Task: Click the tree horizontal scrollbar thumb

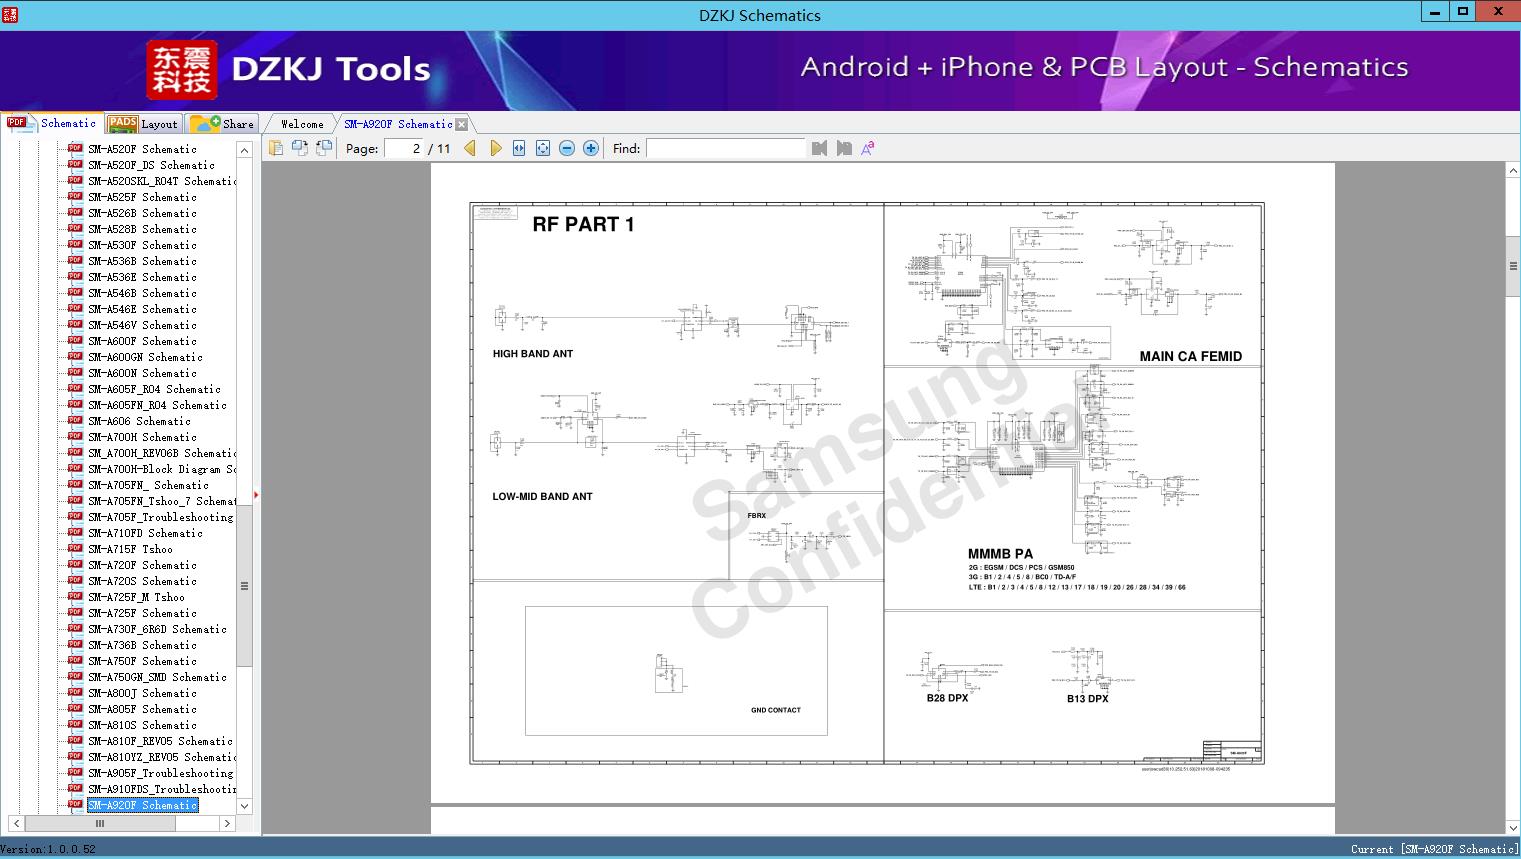Action: 99,823
